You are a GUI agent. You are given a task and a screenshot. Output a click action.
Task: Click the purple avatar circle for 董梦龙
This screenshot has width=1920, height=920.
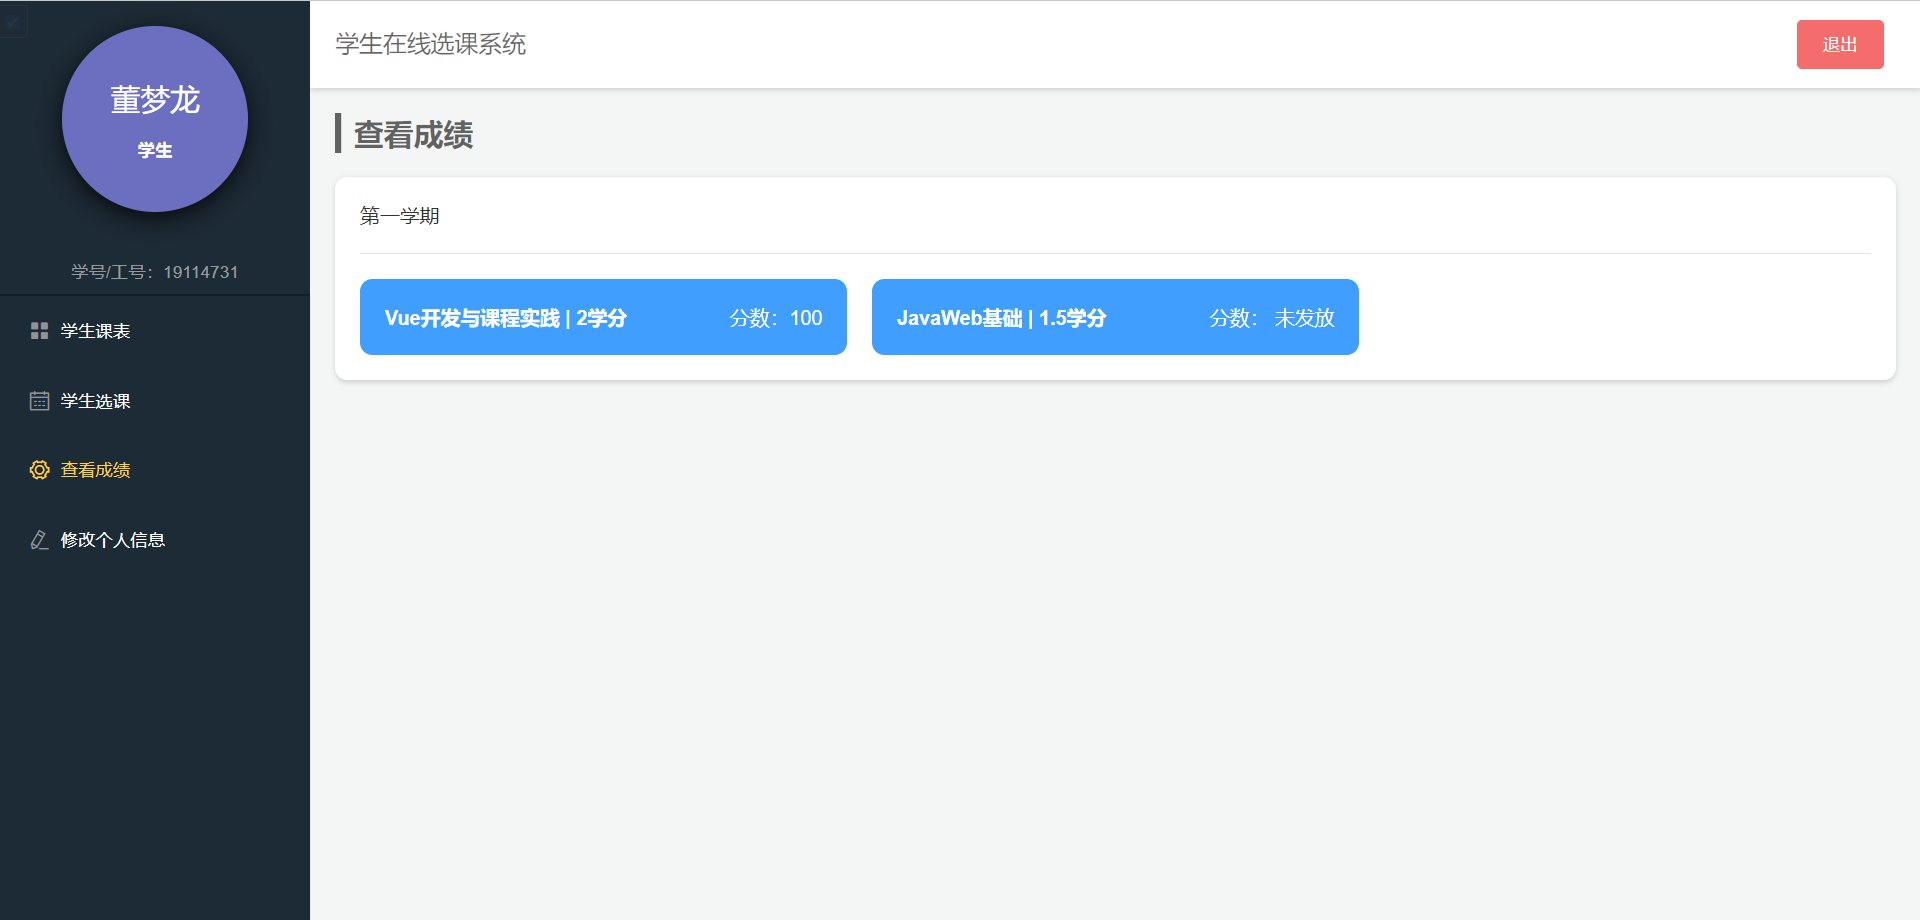(x=155, y=119)
